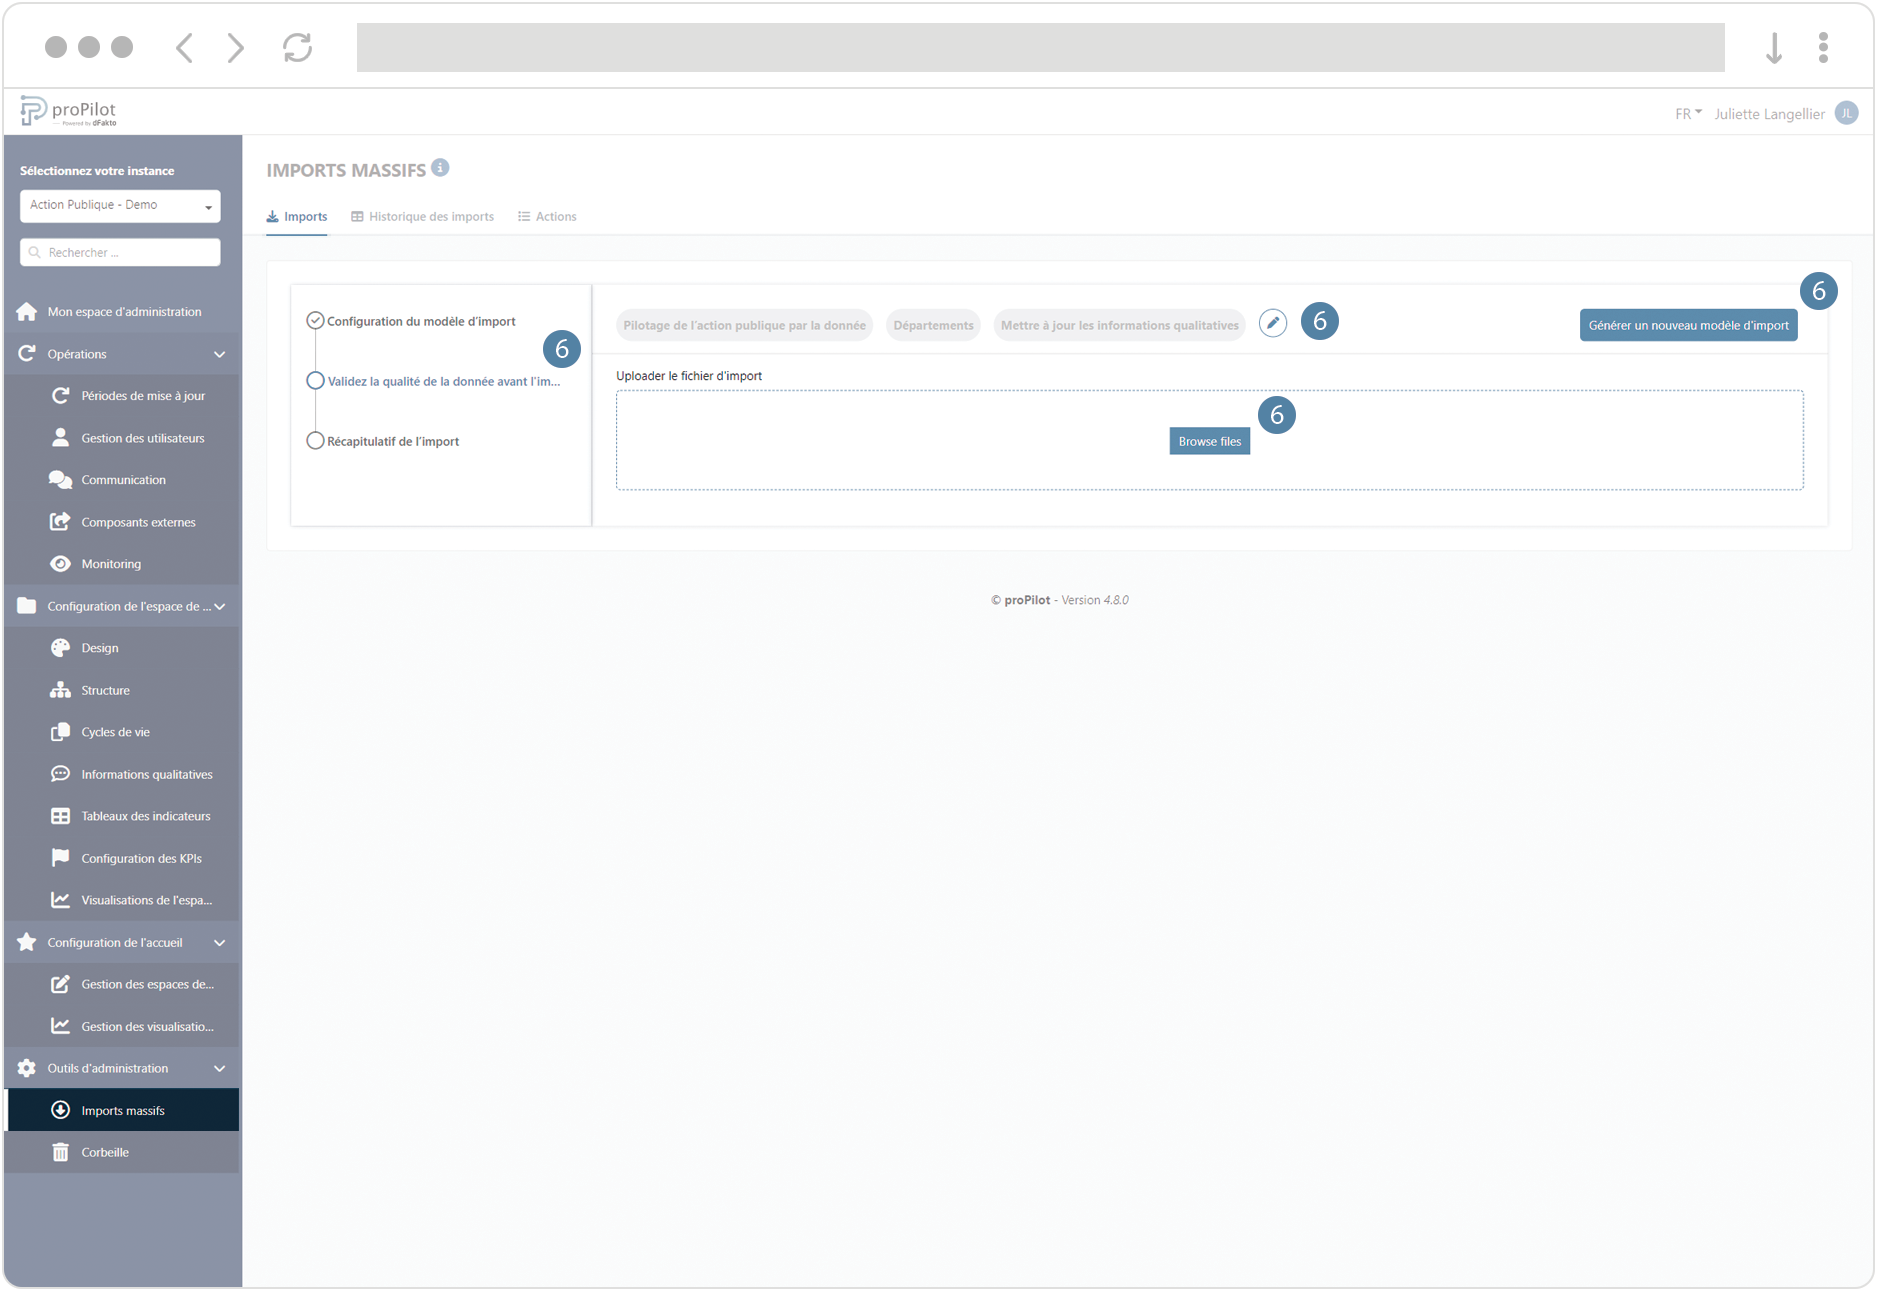Image resolution: width=1879 pixels, height=1293 pixels.
Task: Click the browser reload icon
Action: point(297,47)
